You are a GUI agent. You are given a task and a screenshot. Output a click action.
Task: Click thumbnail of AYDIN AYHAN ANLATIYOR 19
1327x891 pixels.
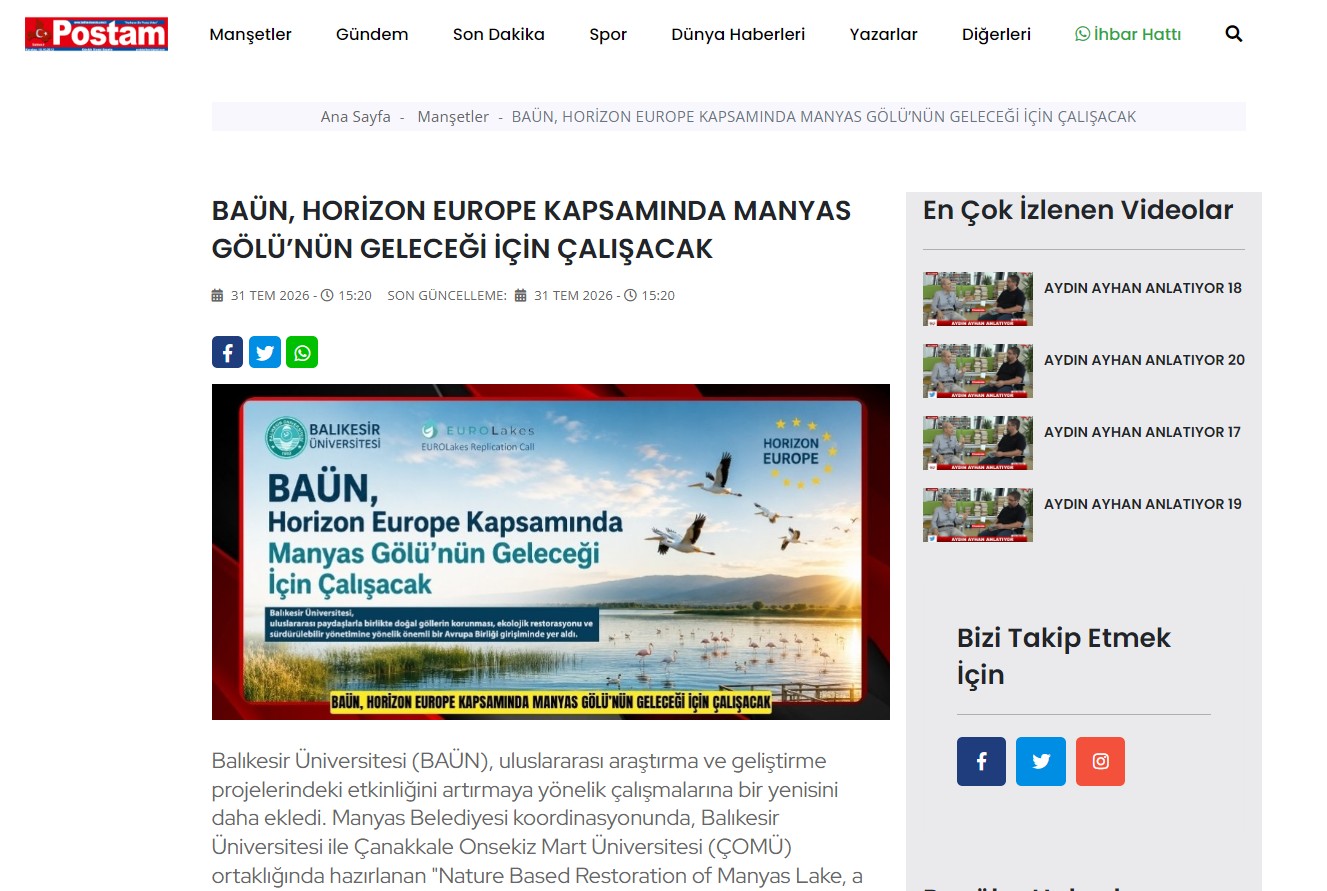coord(978,515)
